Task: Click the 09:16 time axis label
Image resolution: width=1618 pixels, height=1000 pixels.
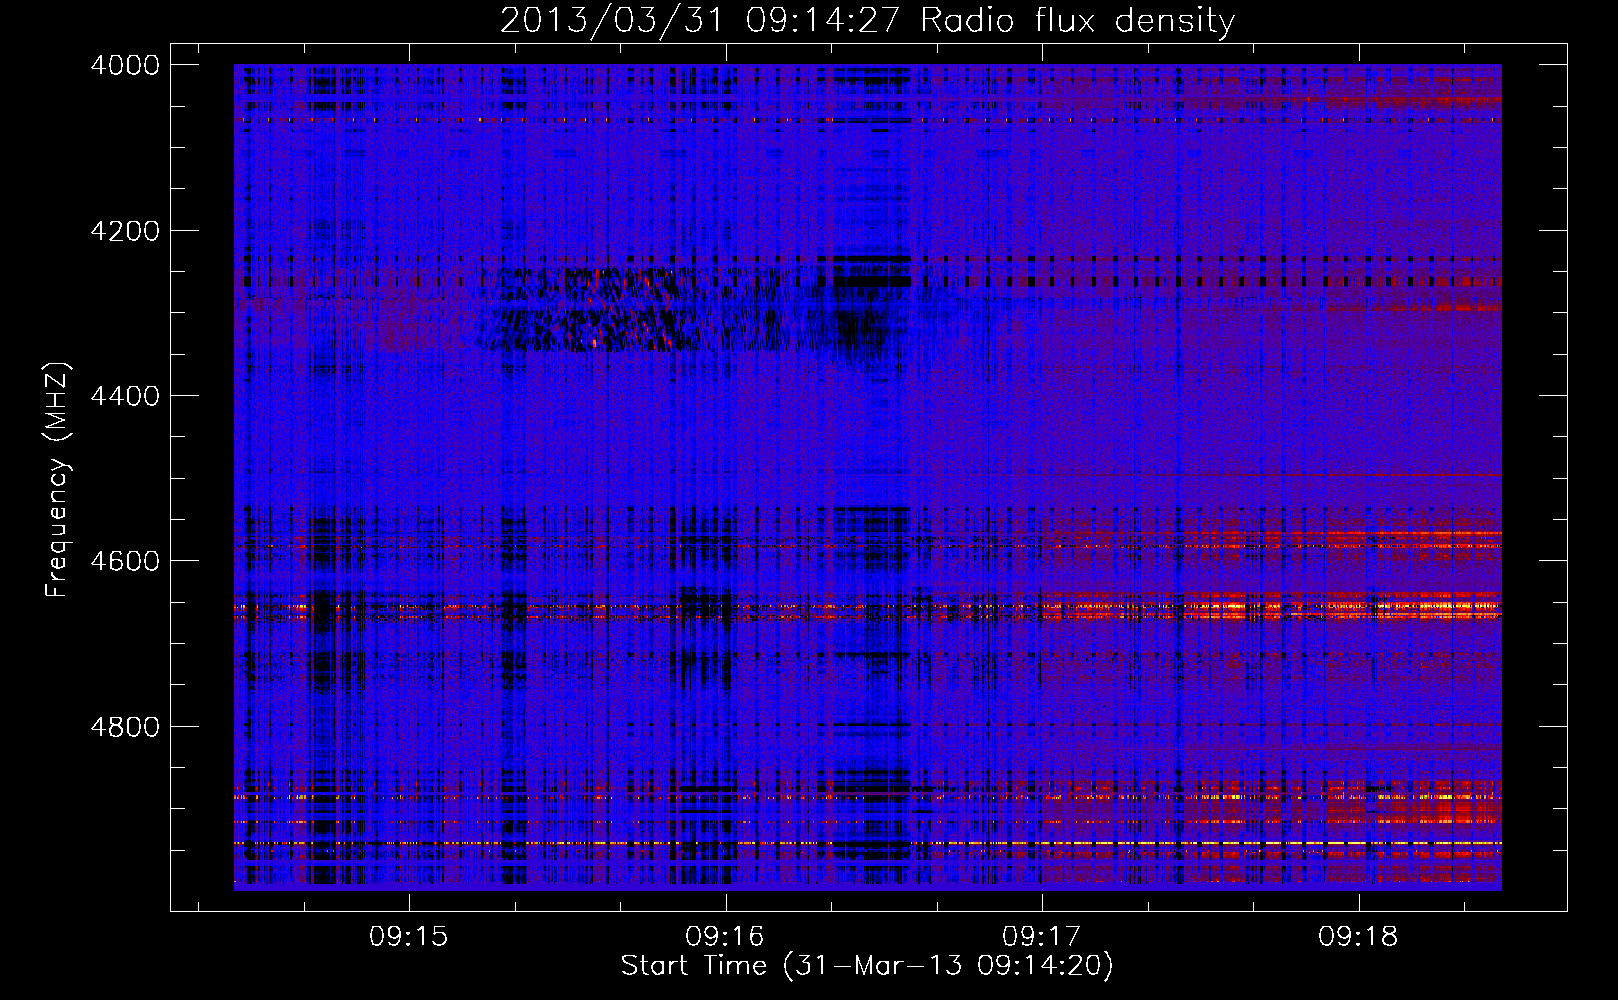Action: pyautogui.click(x=725, y=936)
